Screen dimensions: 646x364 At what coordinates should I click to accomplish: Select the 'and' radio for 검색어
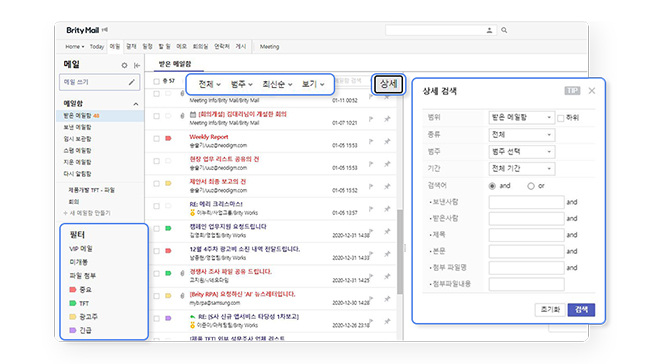[x=492, y=186]
